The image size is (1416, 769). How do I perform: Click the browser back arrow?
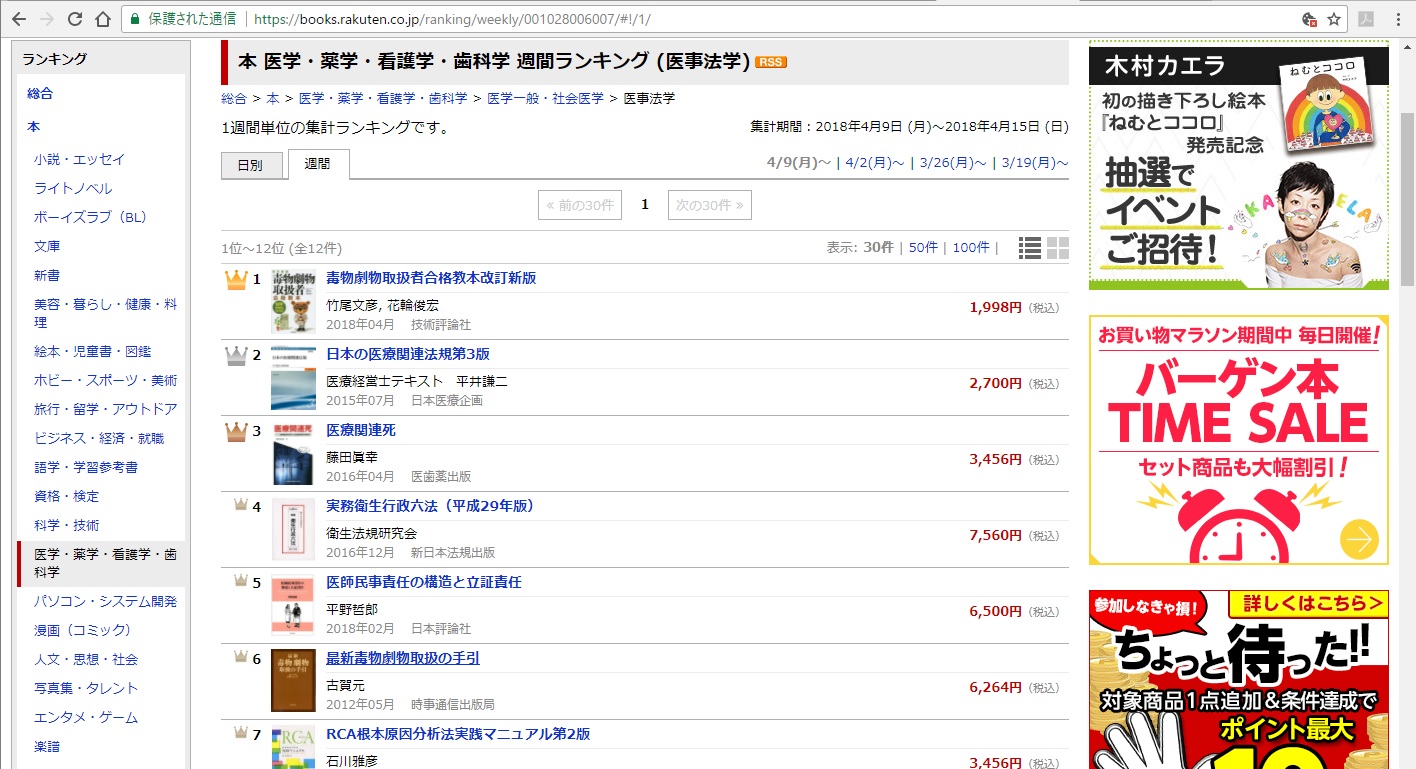point(19,19)
